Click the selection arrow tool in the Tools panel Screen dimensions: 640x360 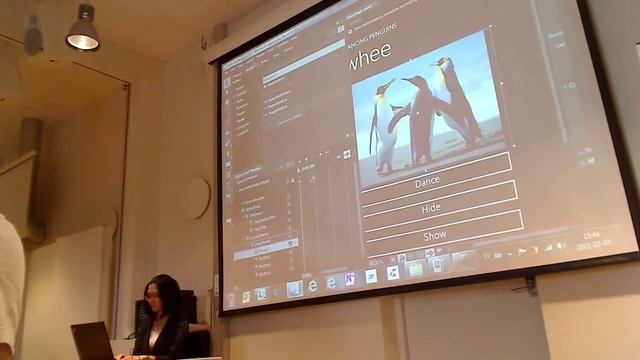(x=227, y=82)
